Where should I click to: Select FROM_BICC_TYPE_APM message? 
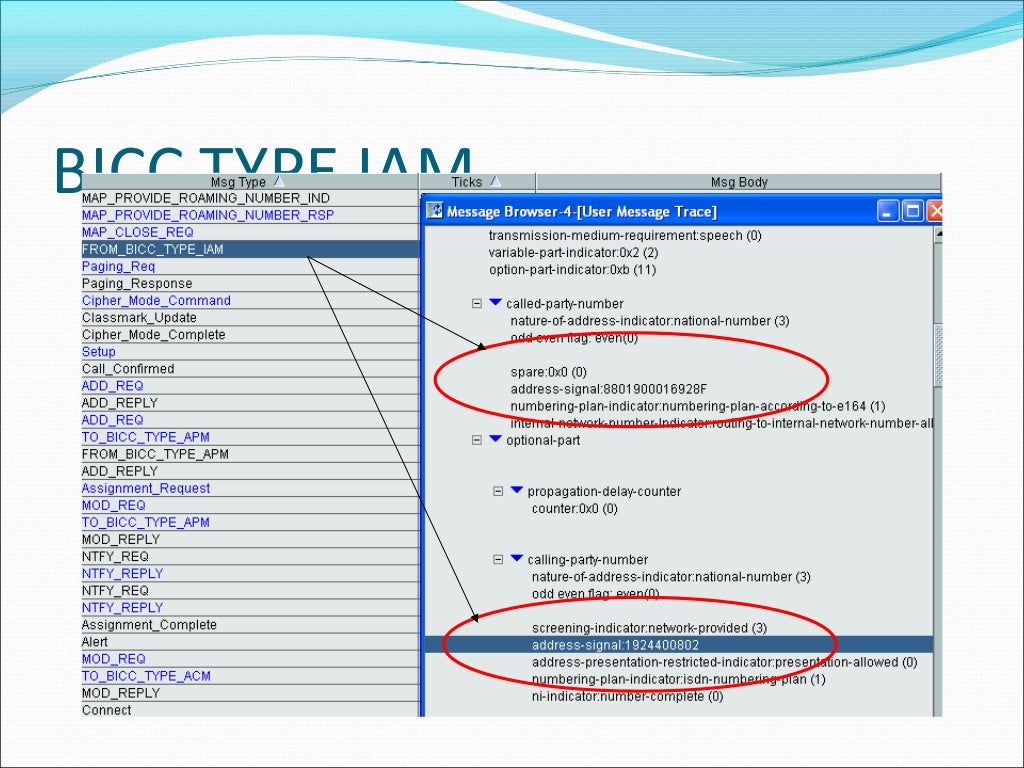(249, 454)
